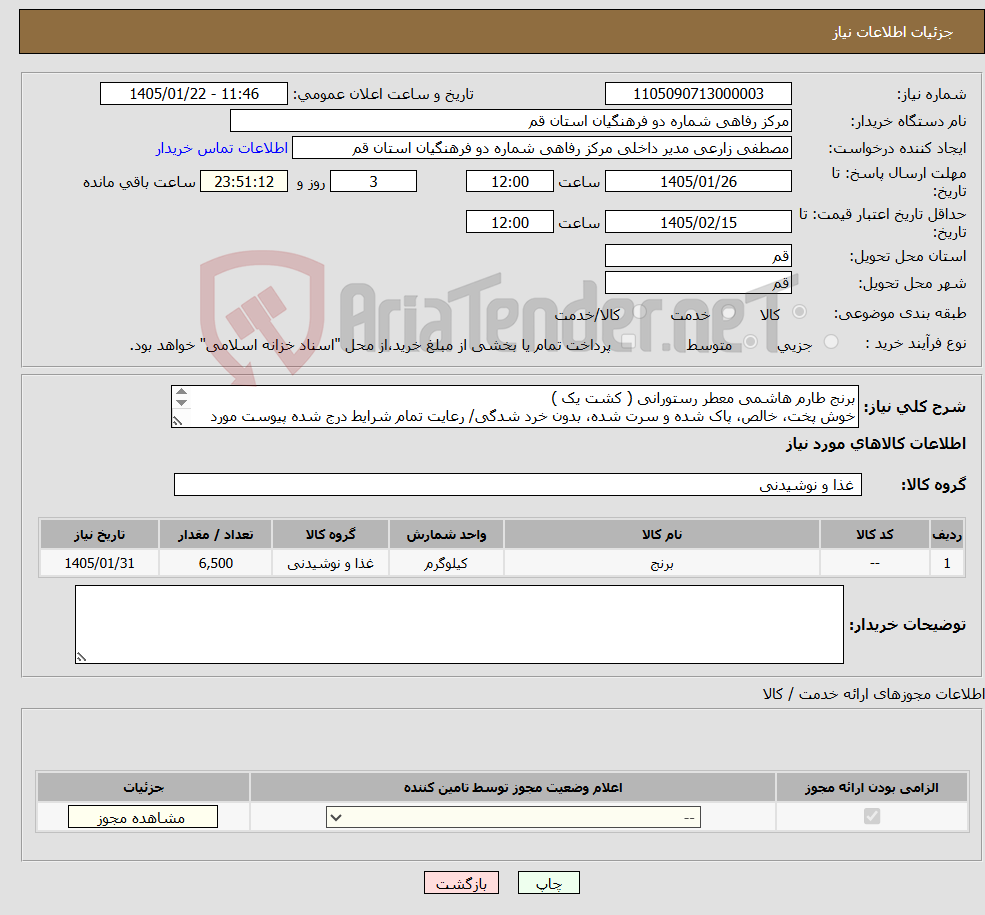
Task: Click the اطلاعات کالاهای مورد نیاز heading
Action: tap(875, 444)
